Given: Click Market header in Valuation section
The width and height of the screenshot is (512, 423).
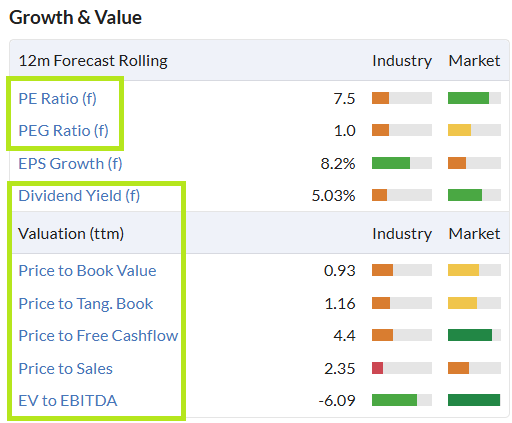Looking at the screenshot, I should click(x=474, y=234).
